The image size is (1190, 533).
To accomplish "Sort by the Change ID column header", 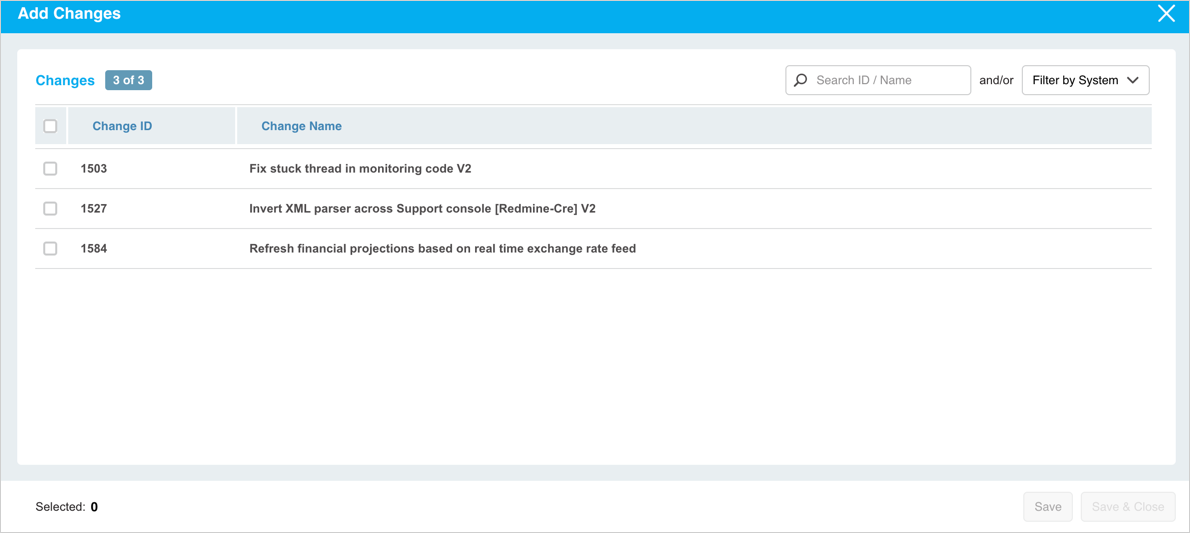I will click(122, 126).
